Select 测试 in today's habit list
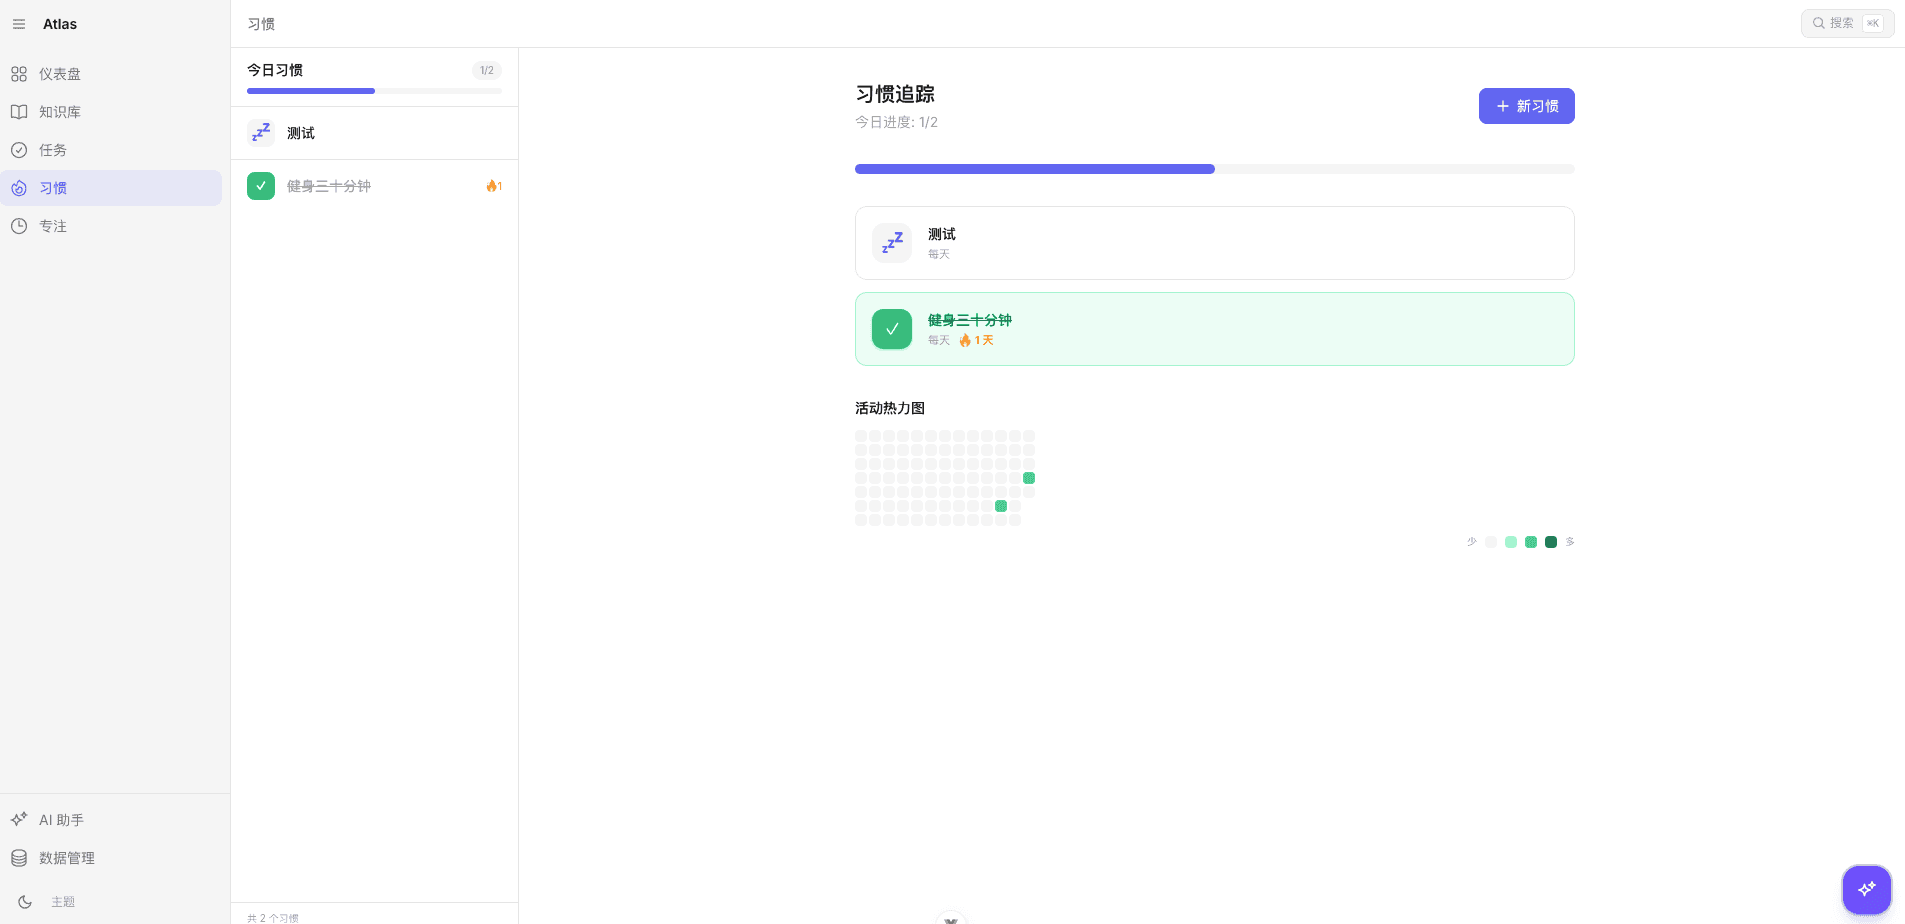1905x924 pixels. pyautogui.click(x=374, y=133)
